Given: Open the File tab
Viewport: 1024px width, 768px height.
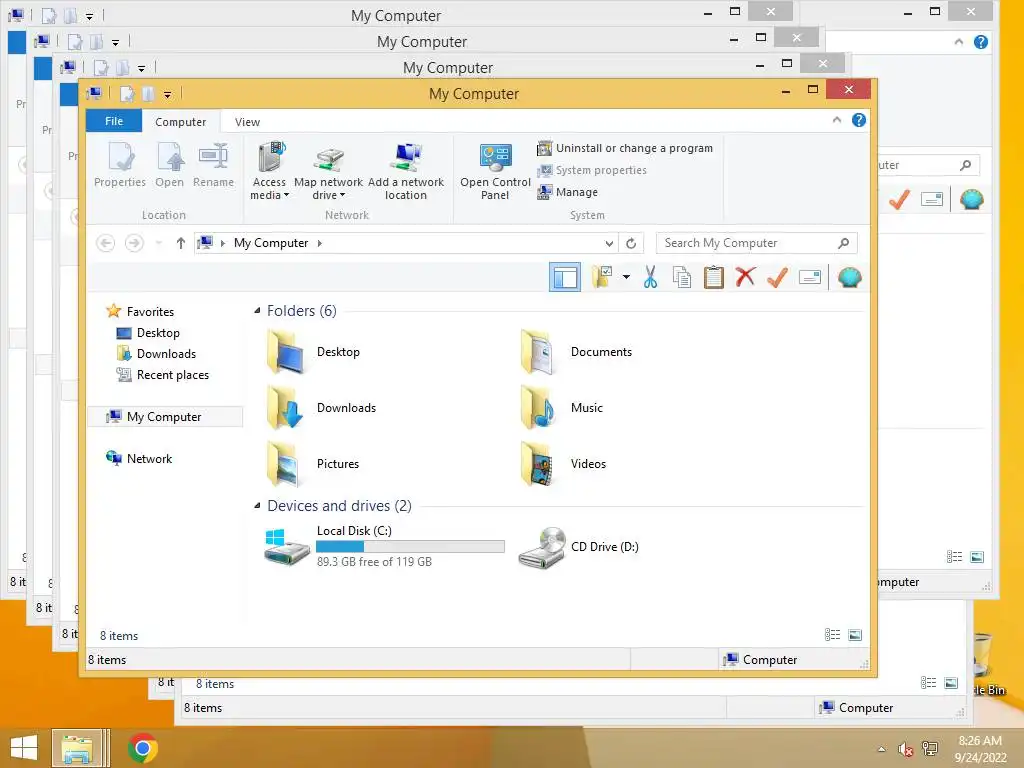Looking at the screenshot, I should click(x=114, y=121).
